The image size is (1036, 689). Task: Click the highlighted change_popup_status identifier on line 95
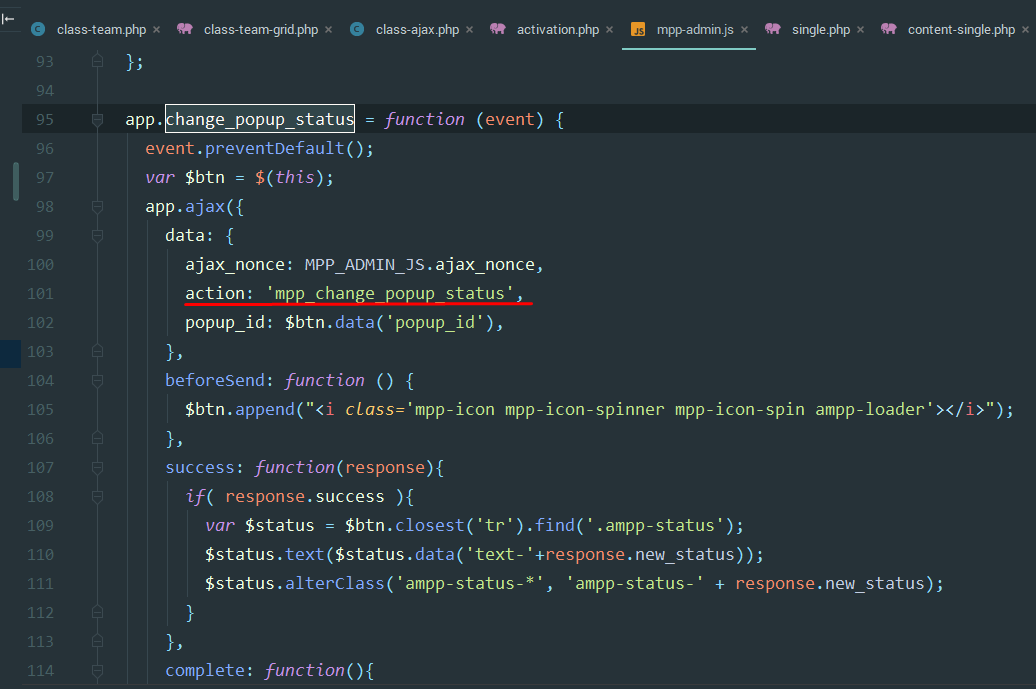point(260,120)
